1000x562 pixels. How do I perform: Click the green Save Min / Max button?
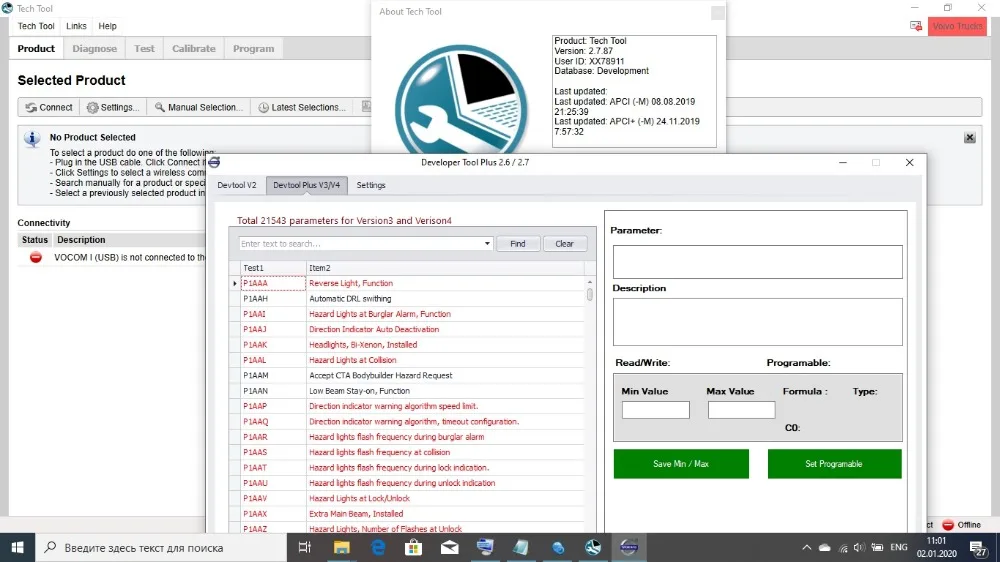tap(681, 464)
